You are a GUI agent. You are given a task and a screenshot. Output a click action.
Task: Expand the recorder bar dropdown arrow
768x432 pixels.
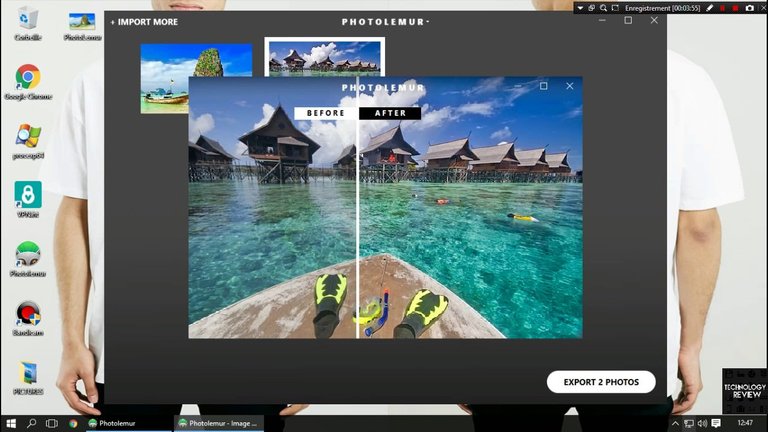click(x=580, y=8)
